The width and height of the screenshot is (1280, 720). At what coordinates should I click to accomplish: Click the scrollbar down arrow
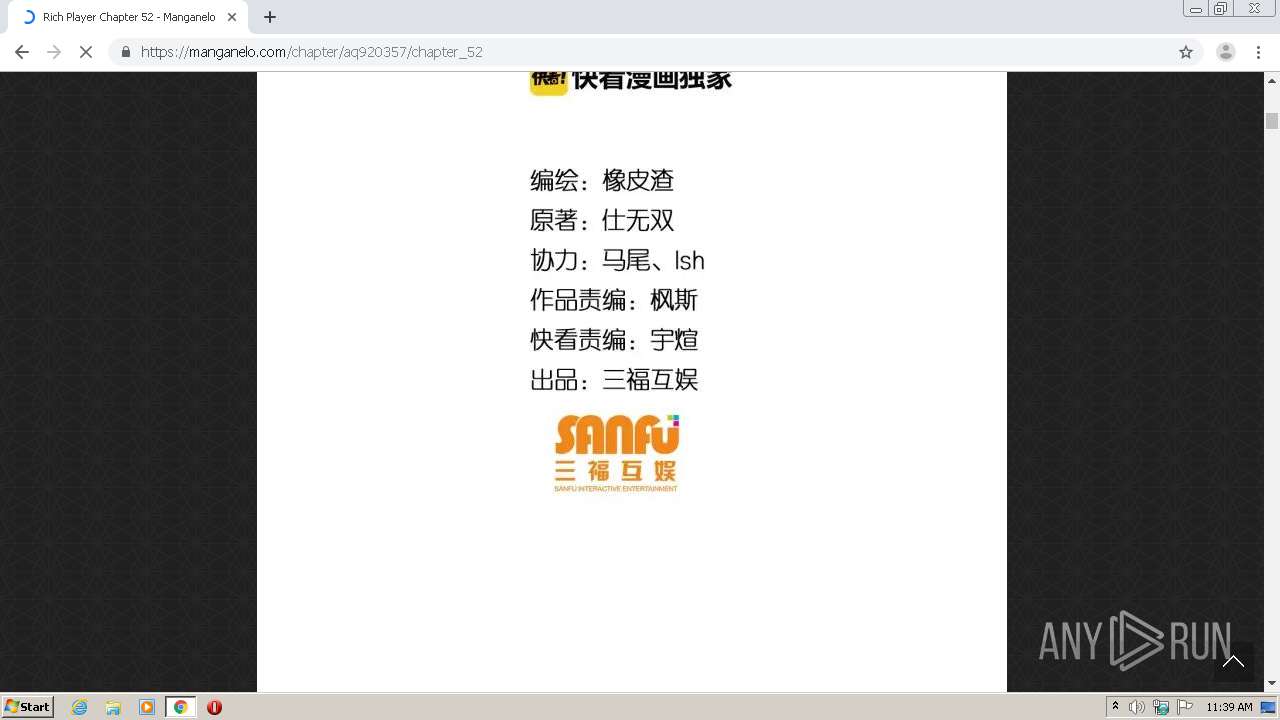click(1272, 684)
